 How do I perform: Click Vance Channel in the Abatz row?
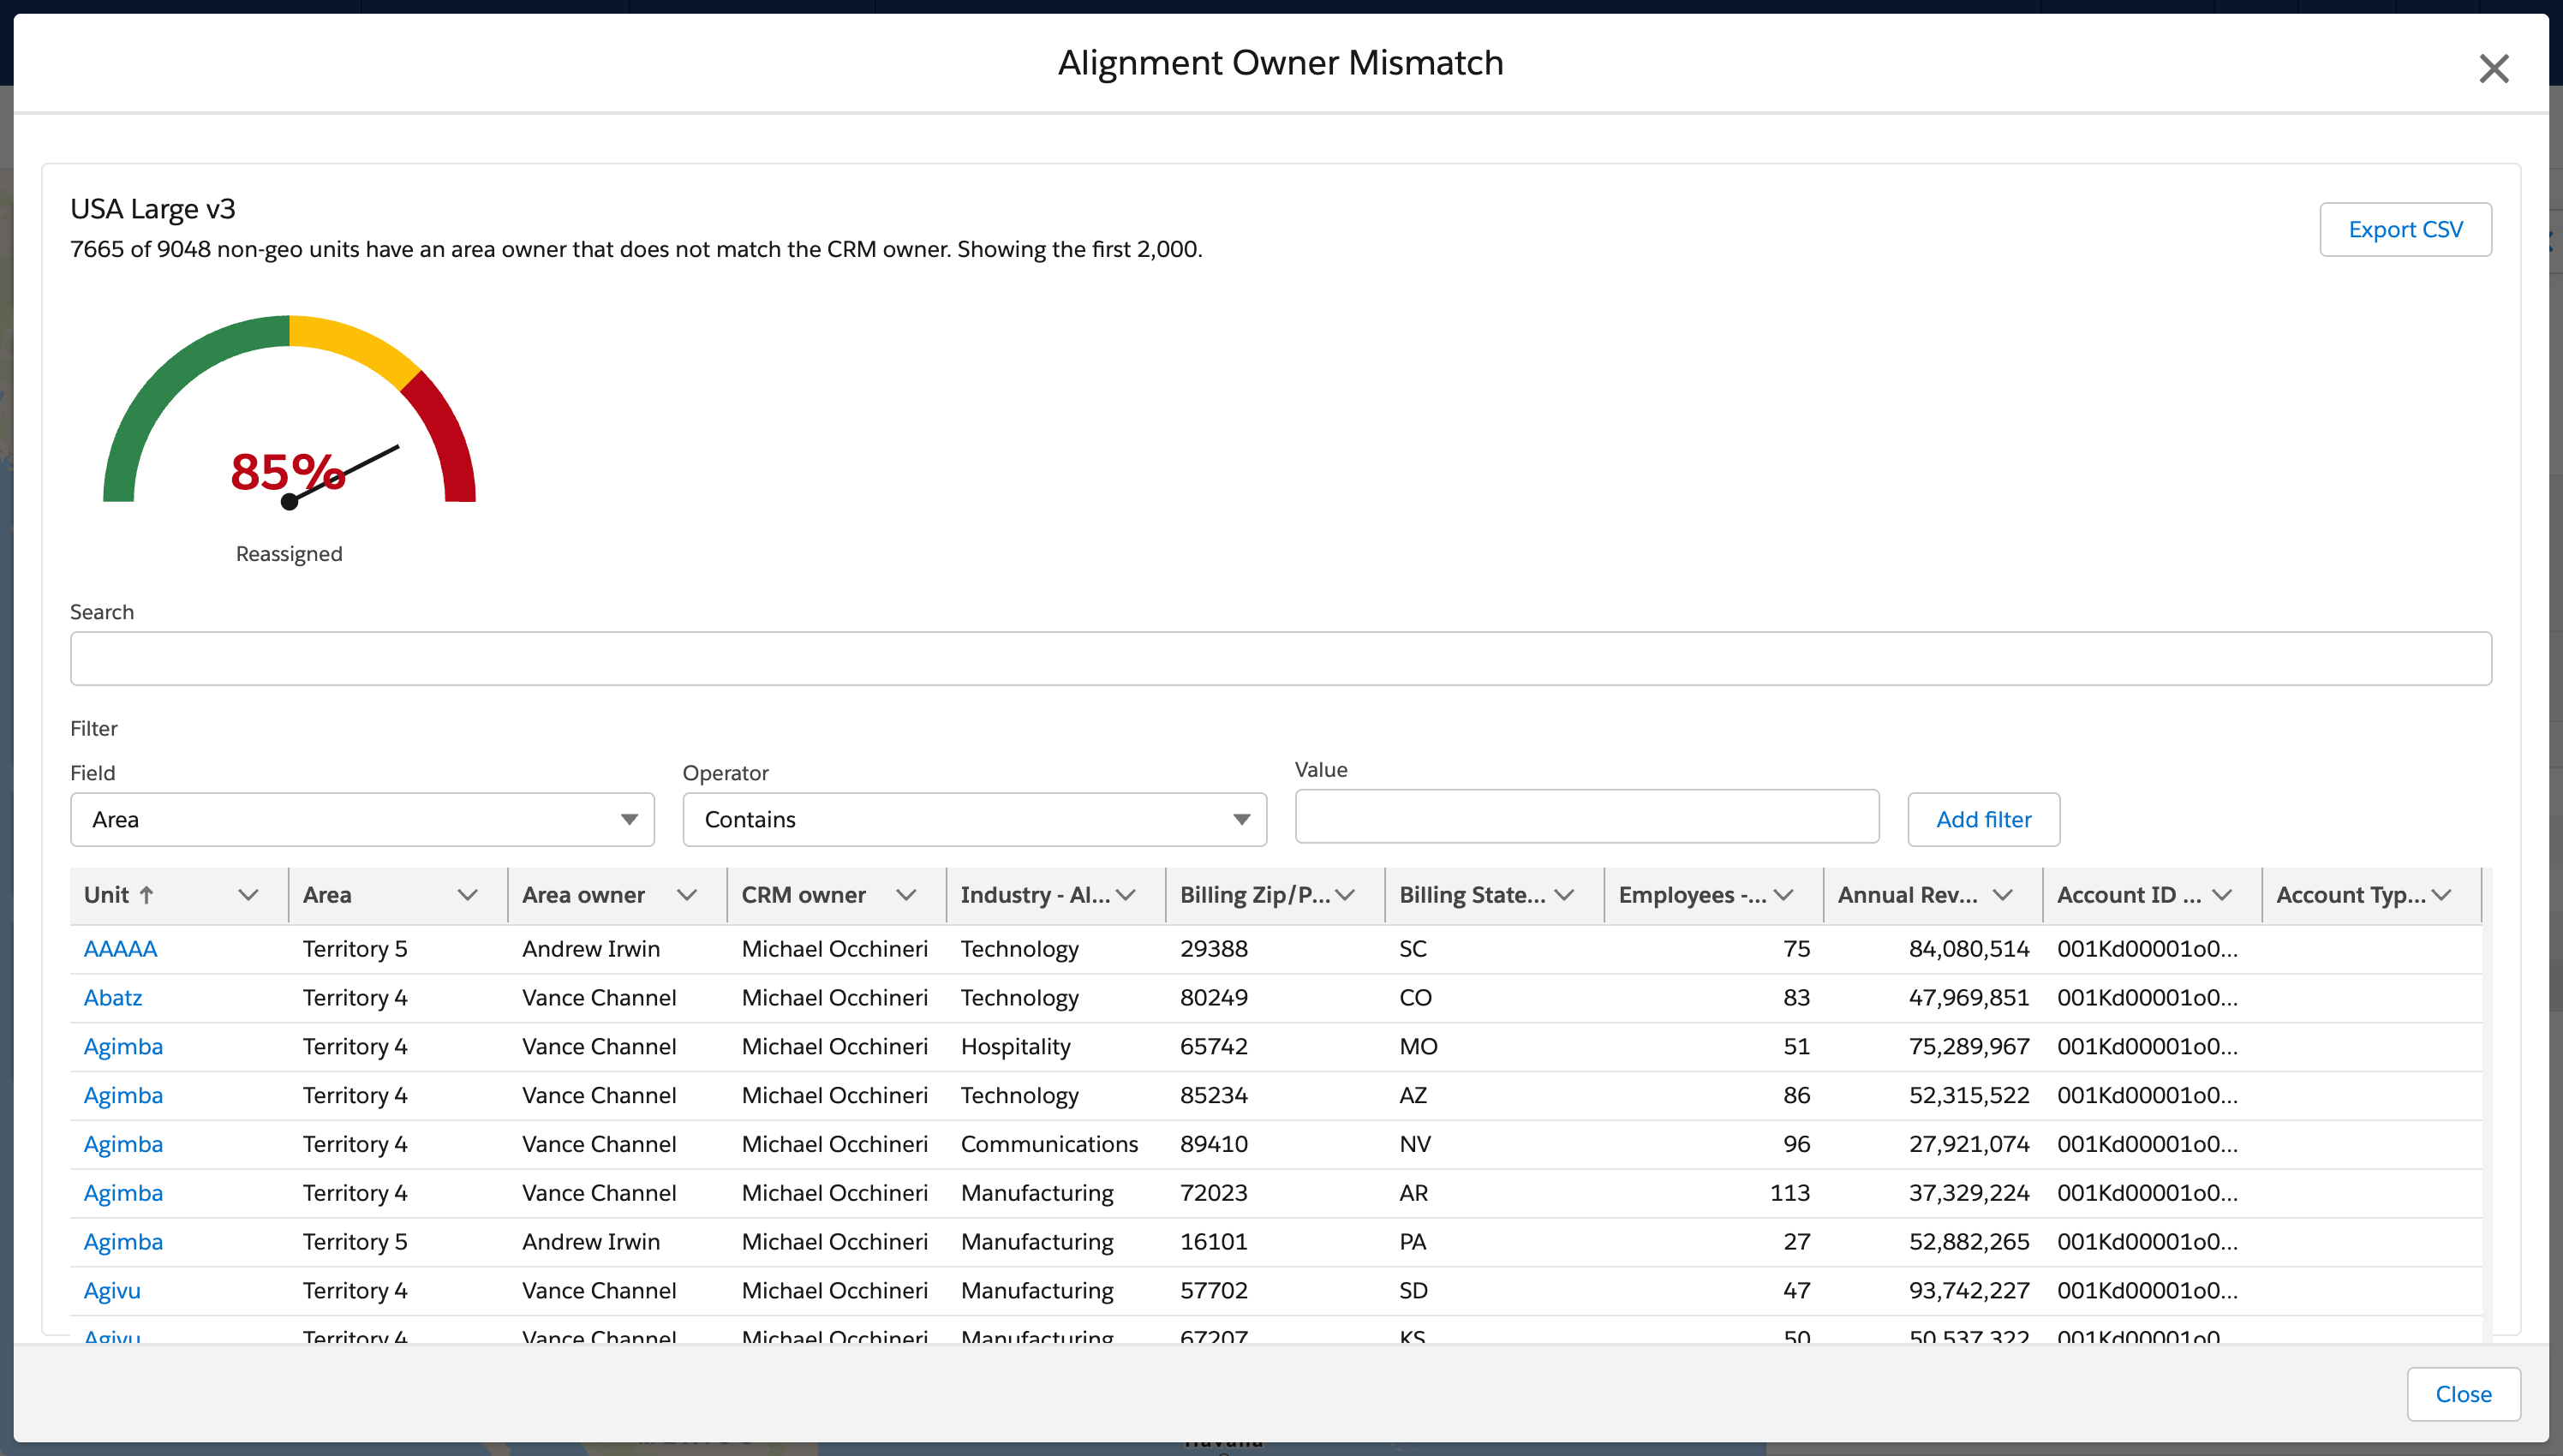click(x=599, y=998)
